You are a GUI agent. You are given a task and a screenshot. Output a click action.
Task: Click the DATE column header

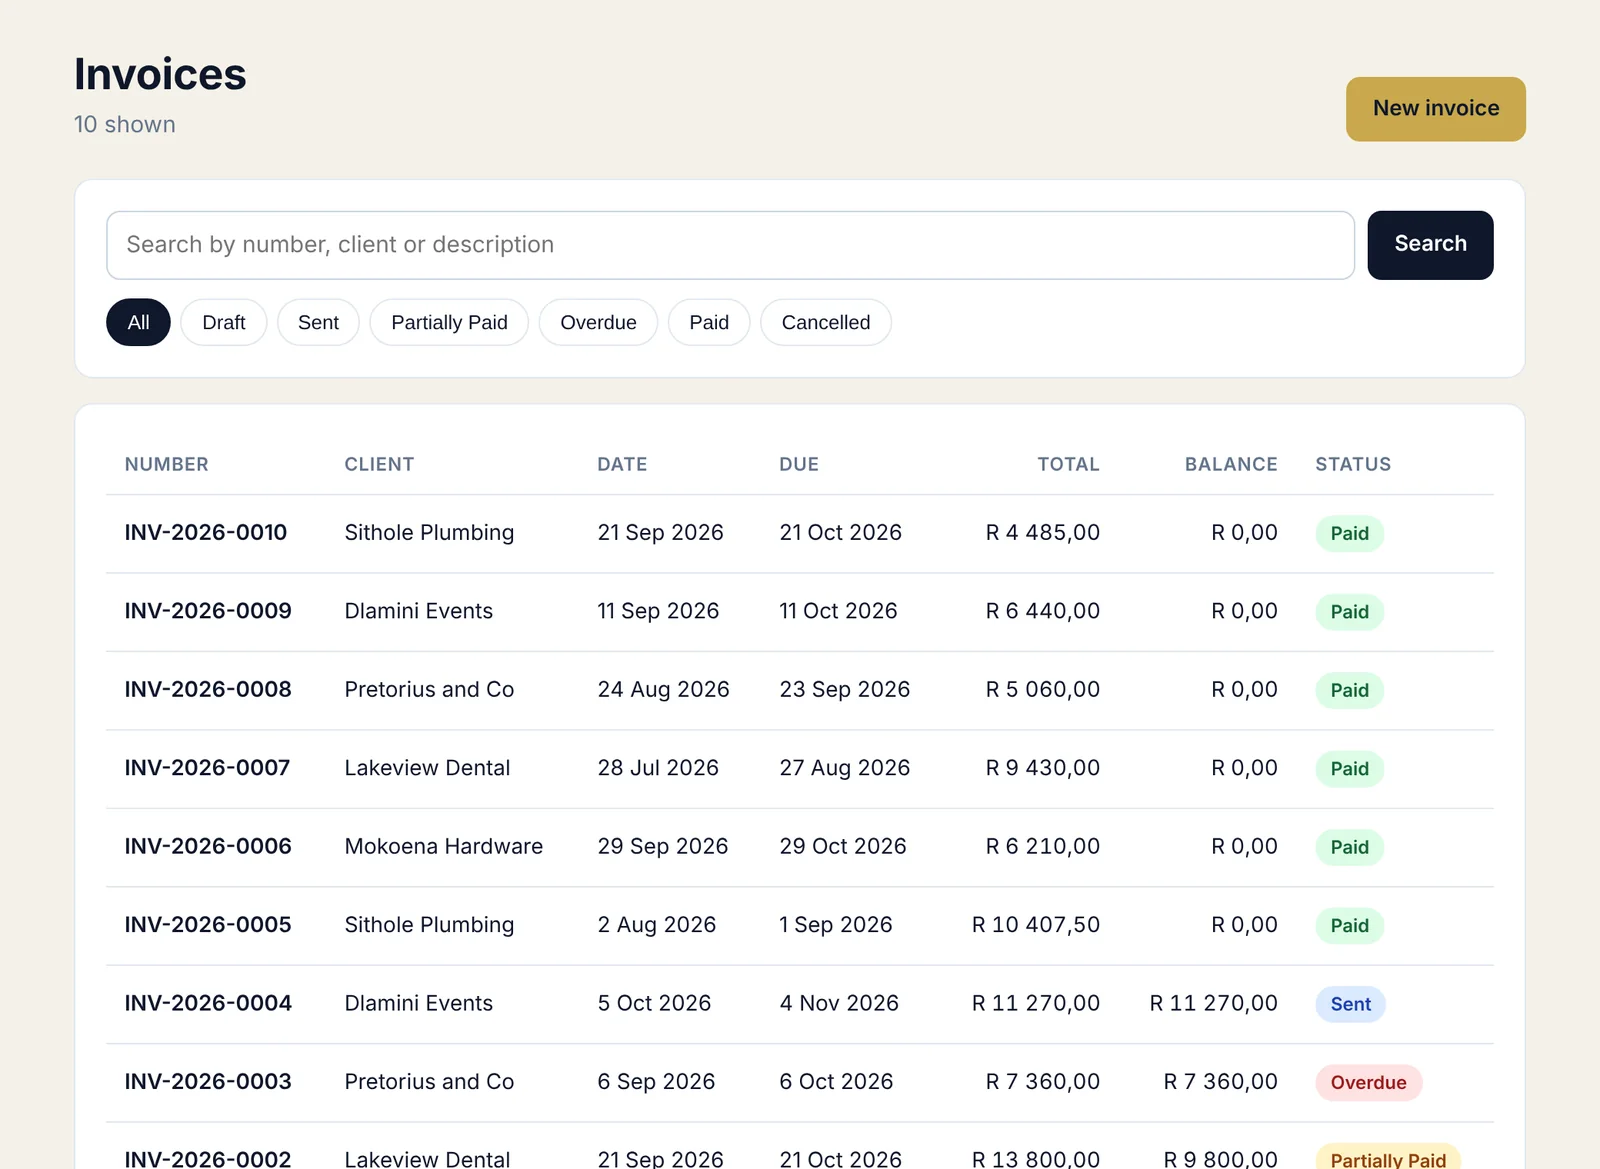(x=622, y=464)
